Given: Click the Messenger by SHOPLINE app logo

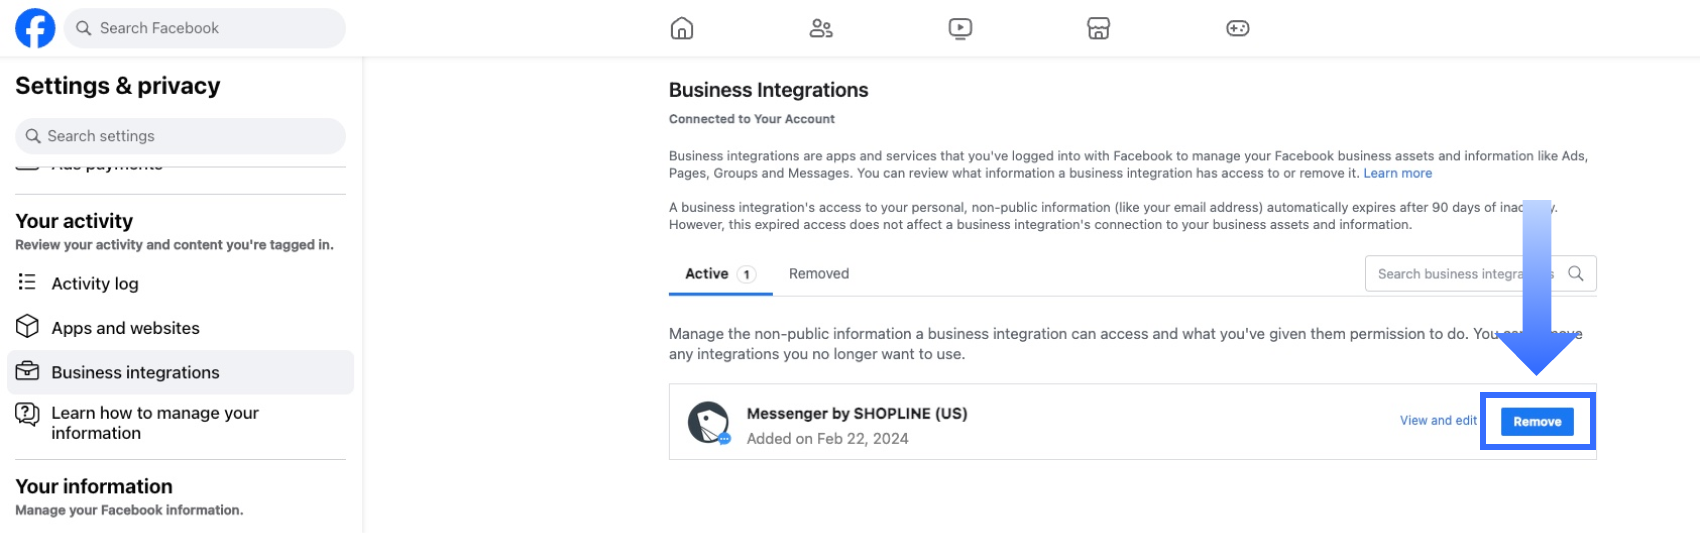Looking at the screenshot, I should tap(709, 423).
